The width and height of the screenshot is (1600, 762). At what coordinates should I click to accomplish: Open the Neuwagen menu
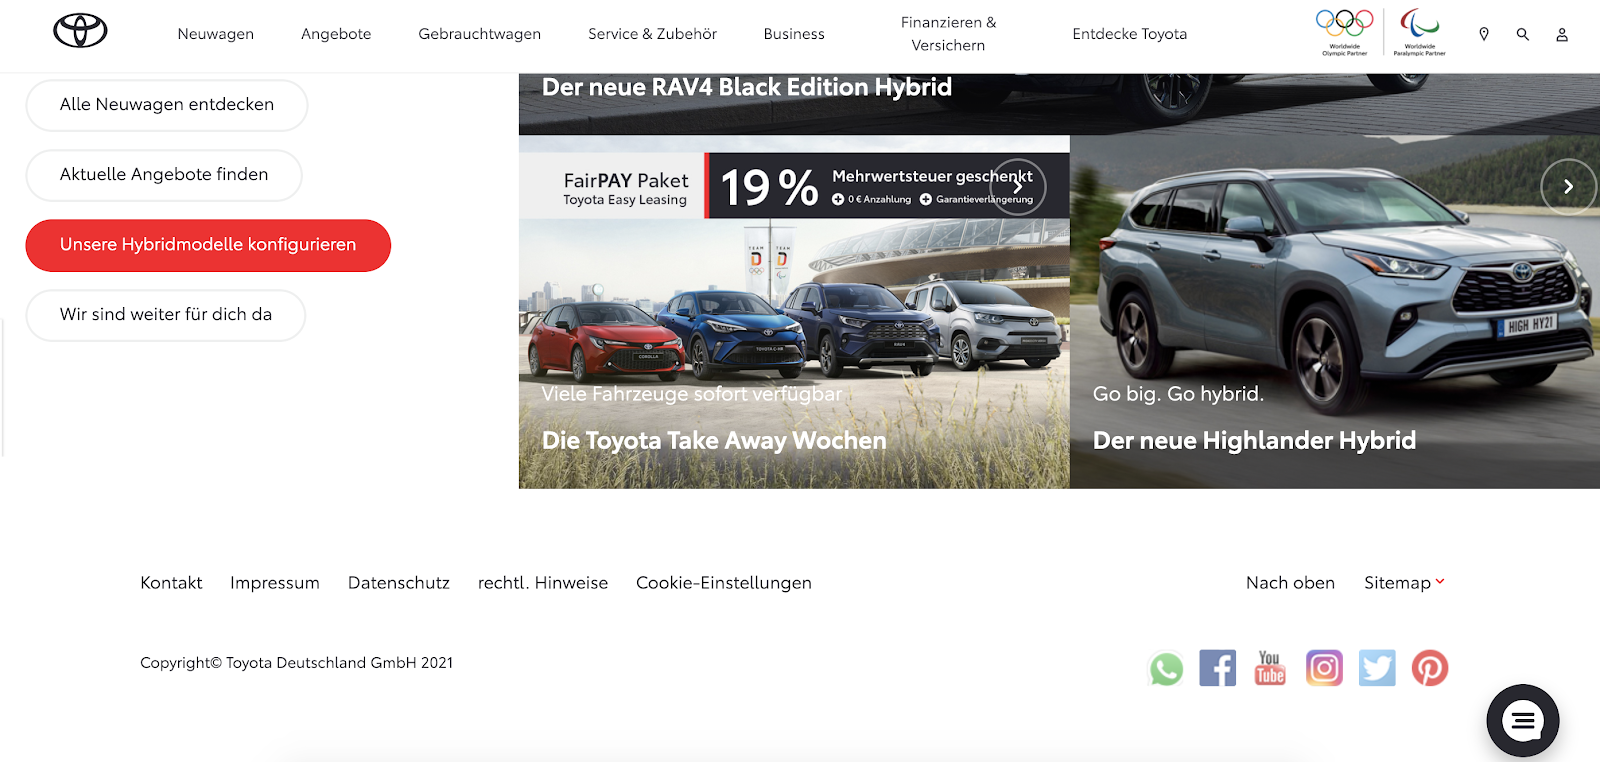tap(216, 34)
